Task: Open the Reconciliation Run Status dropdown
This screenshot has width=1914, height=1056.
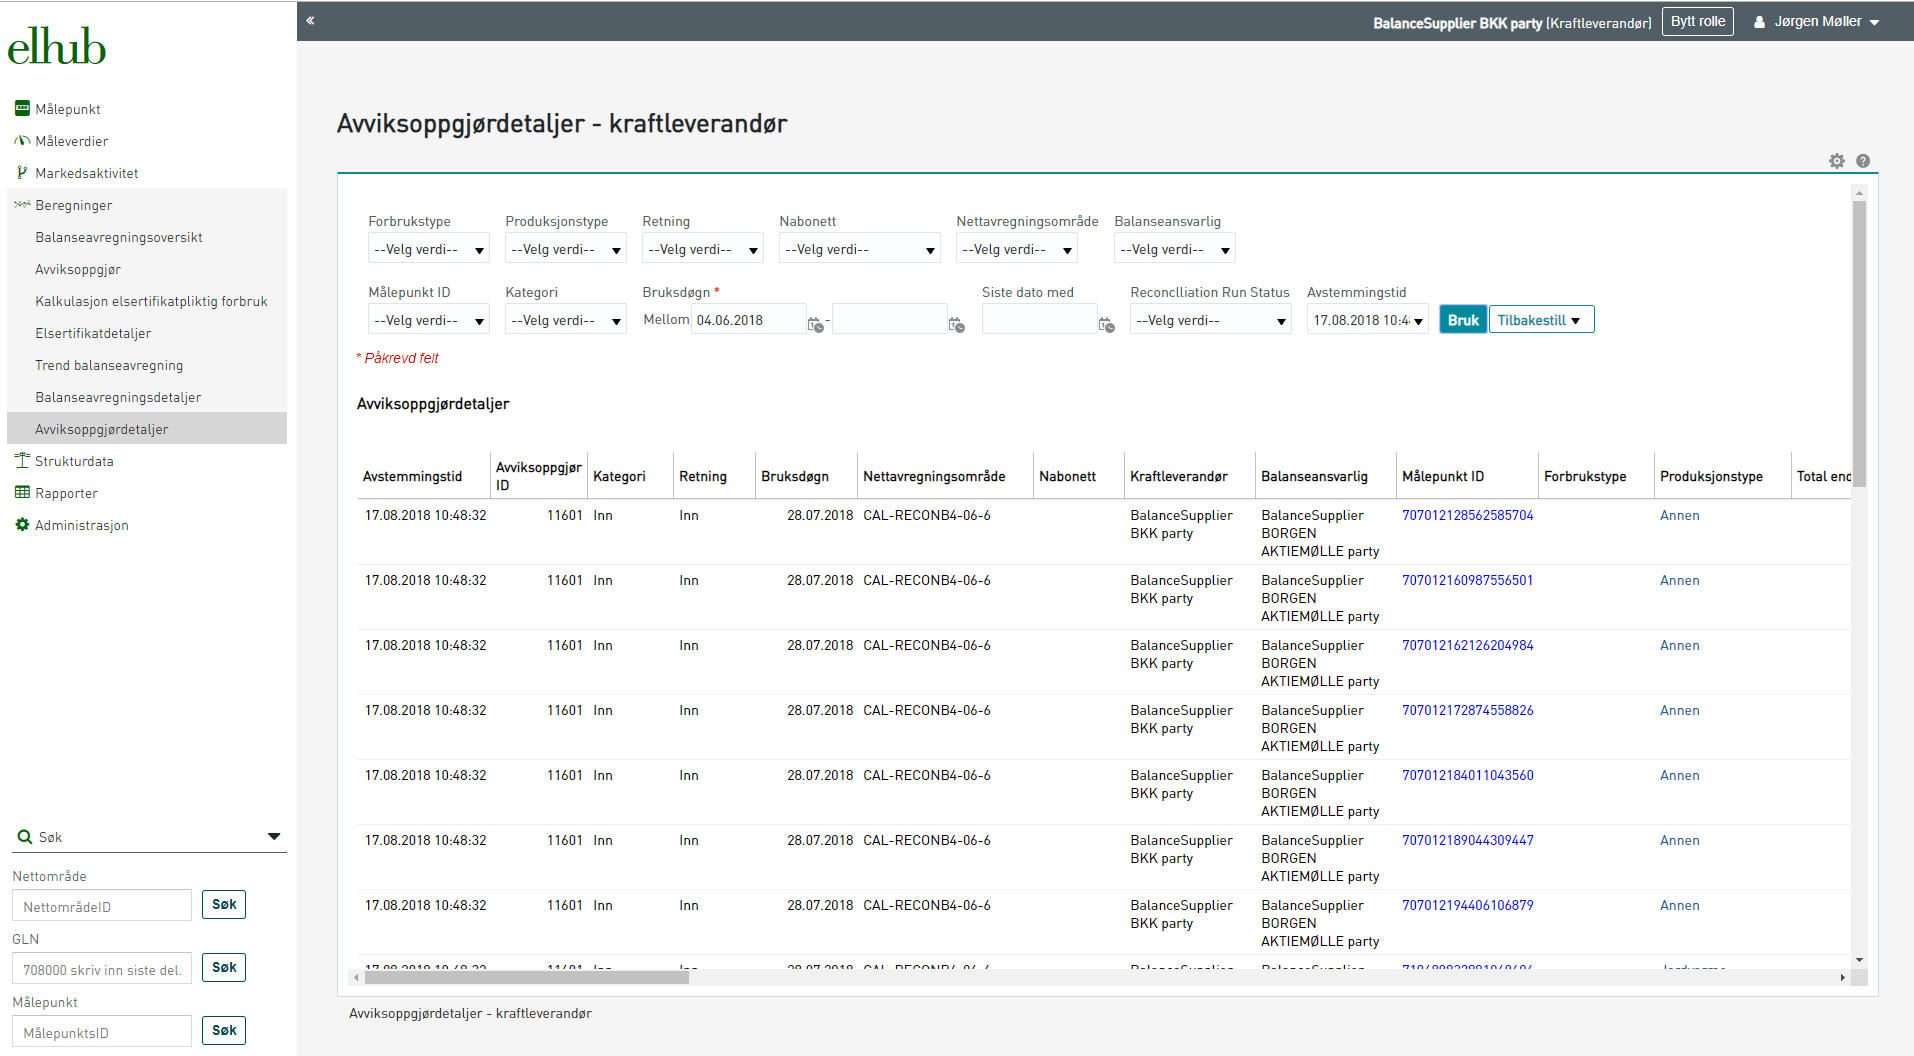Action: [1210, 320]
